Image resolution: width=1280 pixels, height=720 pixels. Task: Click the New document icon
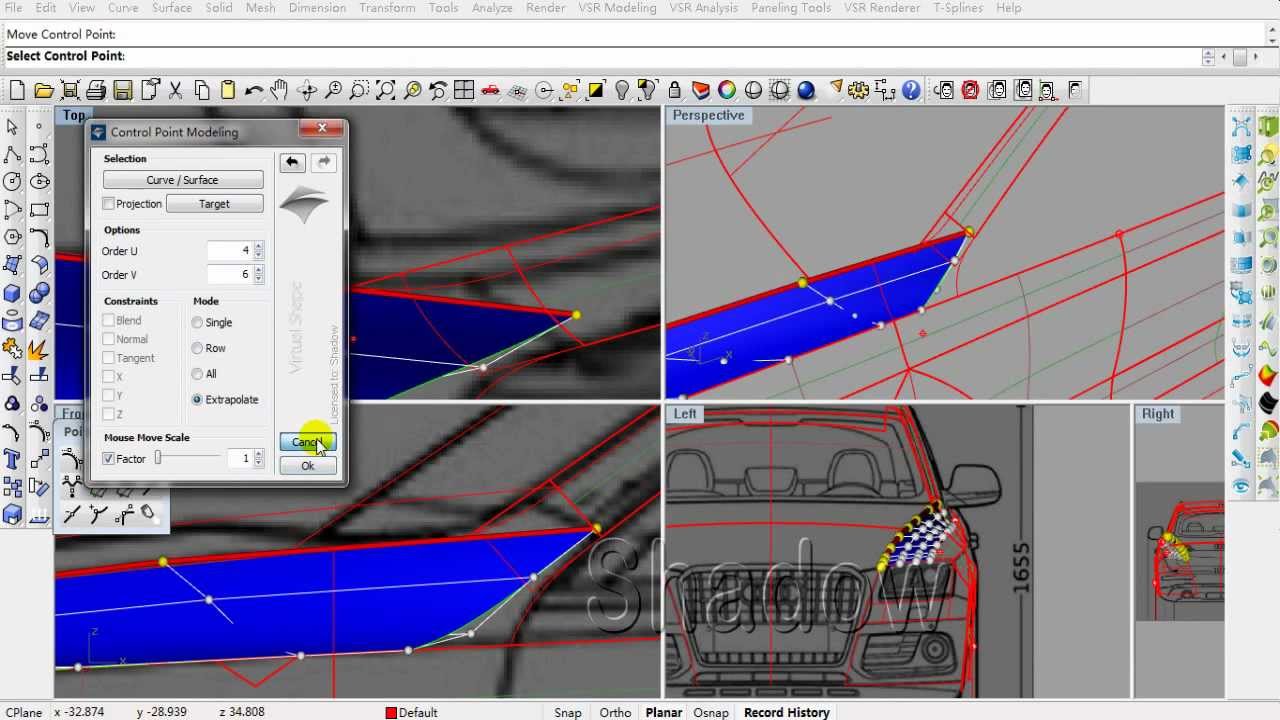(x=17, y=91)
